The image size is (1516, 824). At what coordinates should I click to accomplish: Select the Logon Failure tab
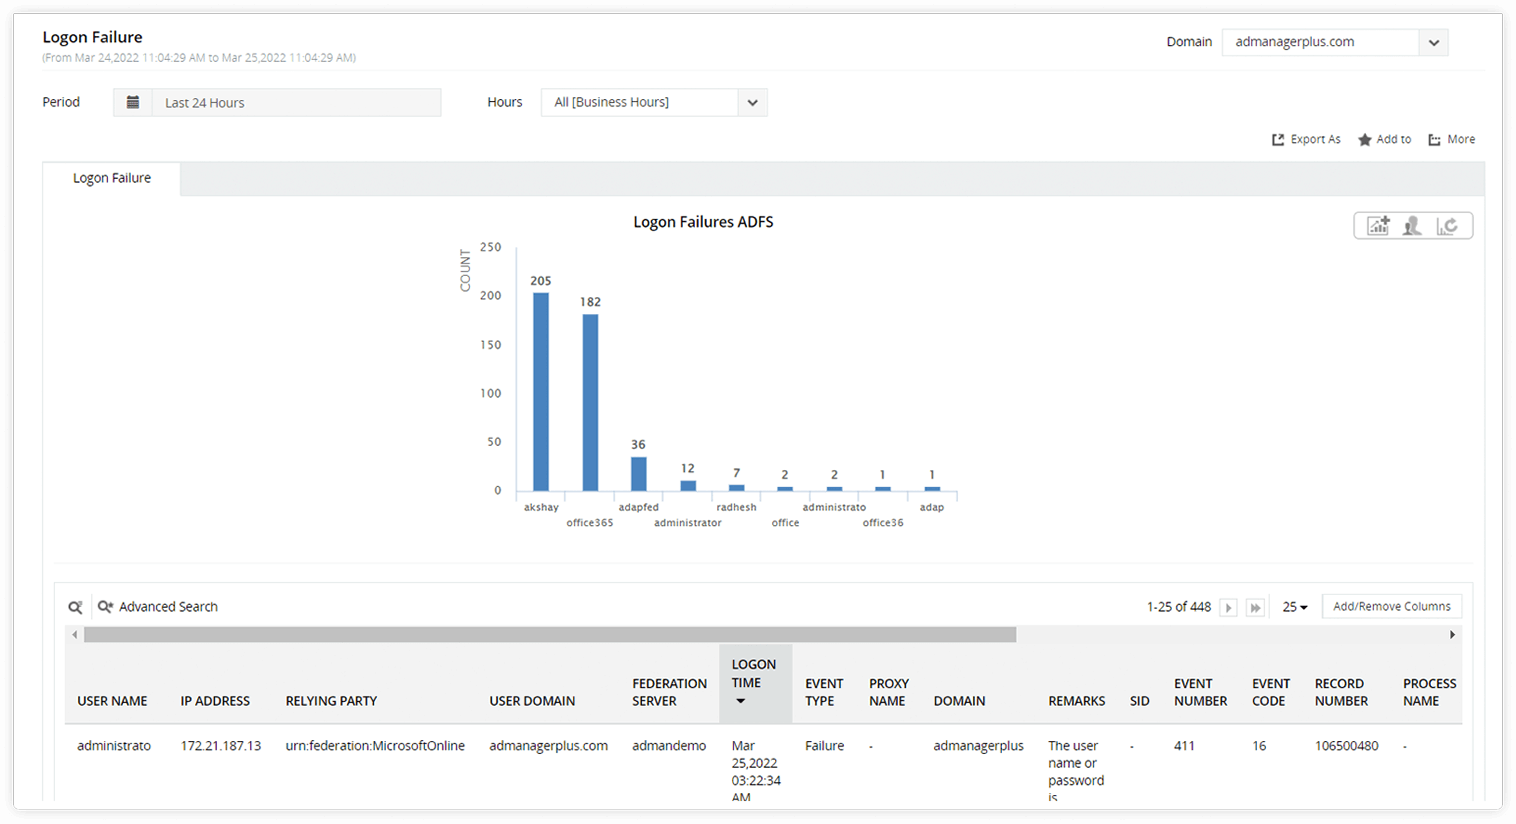(112, 178)
